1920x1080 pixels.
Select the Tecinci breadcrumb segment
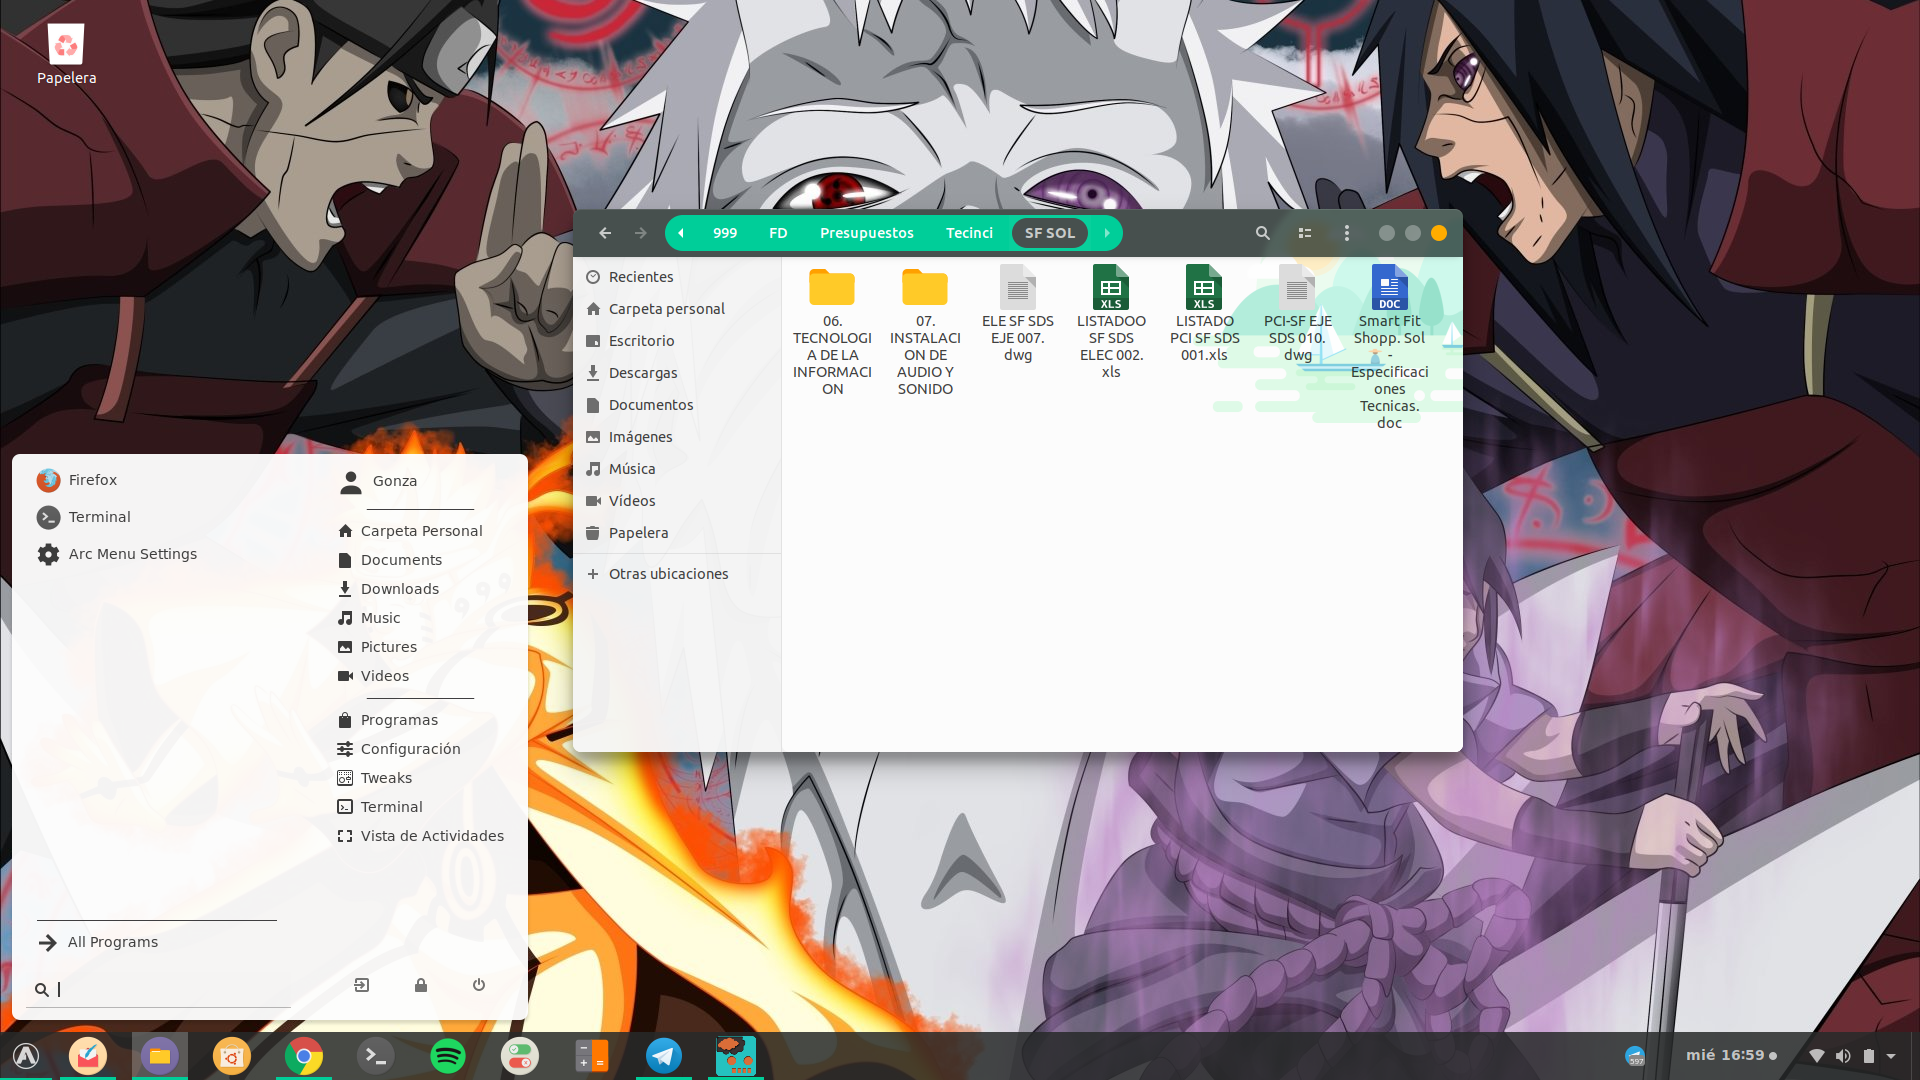(968, 233)
